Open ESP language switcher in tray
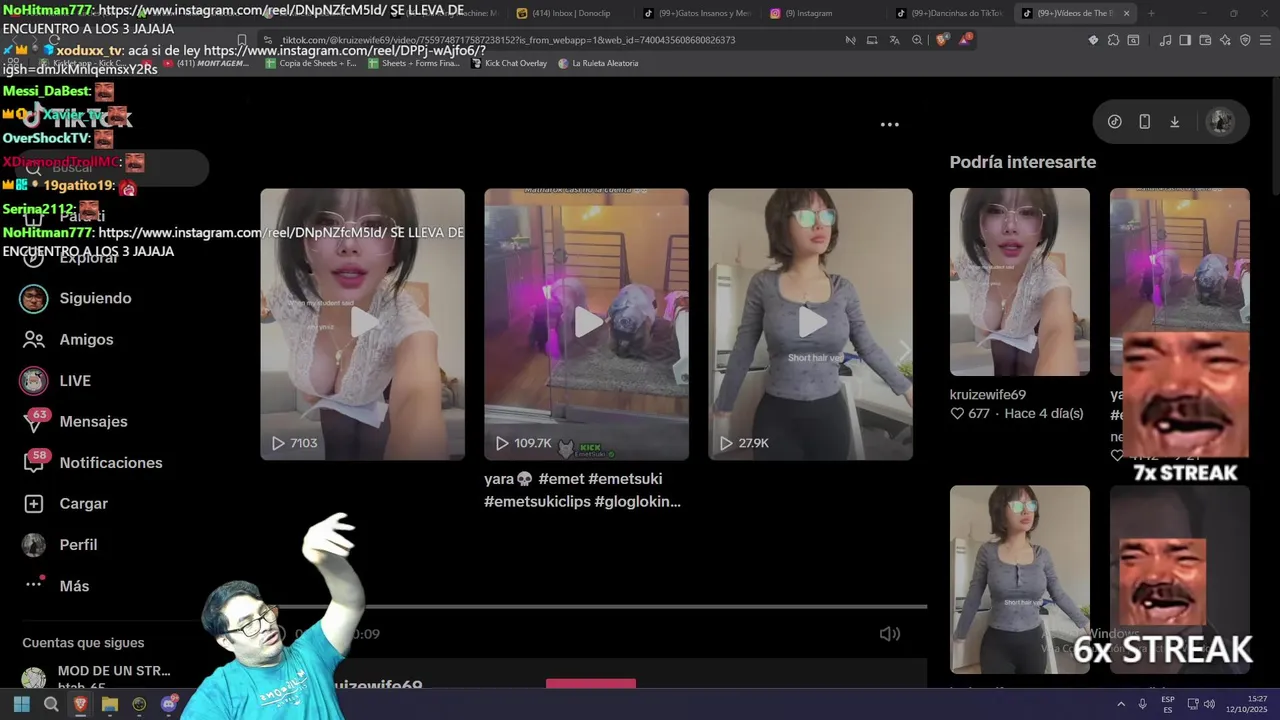The height and width of the screenshot is (720, 1280). coord(1168,704)
